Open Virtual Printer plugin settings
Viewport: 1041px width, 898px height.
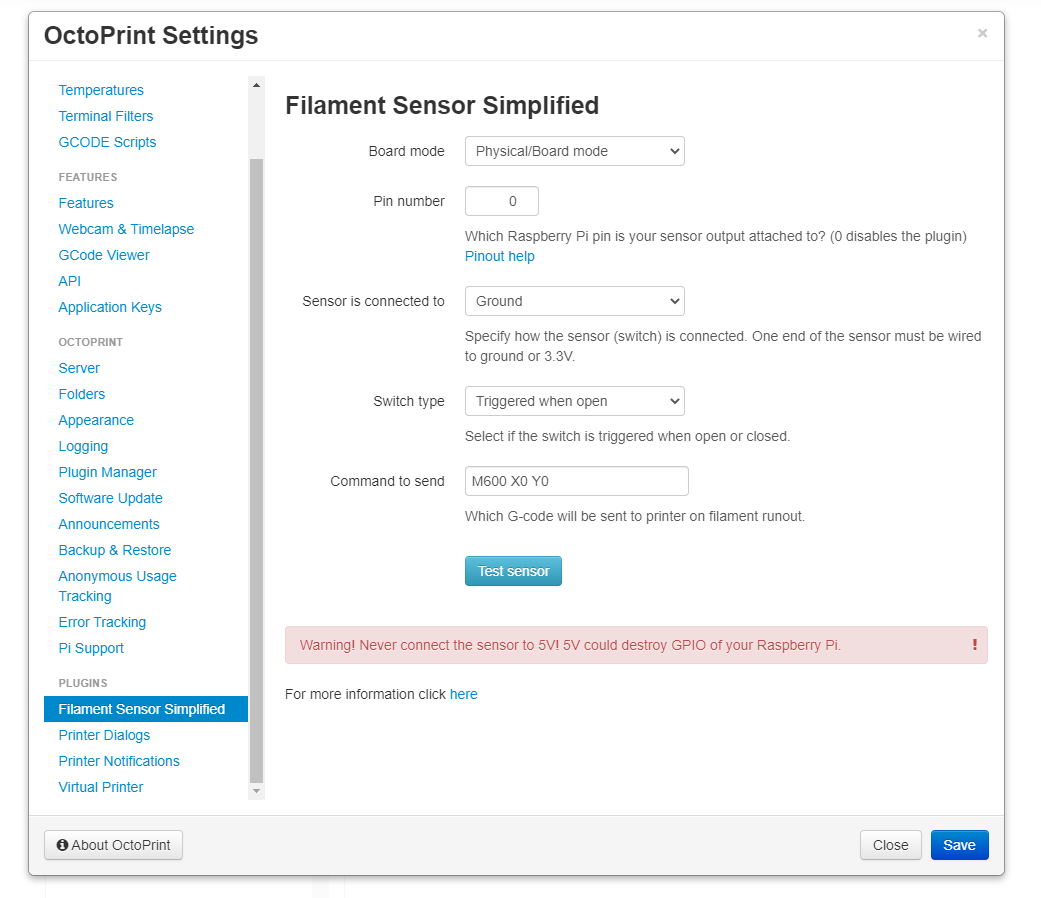click(101, 787)
